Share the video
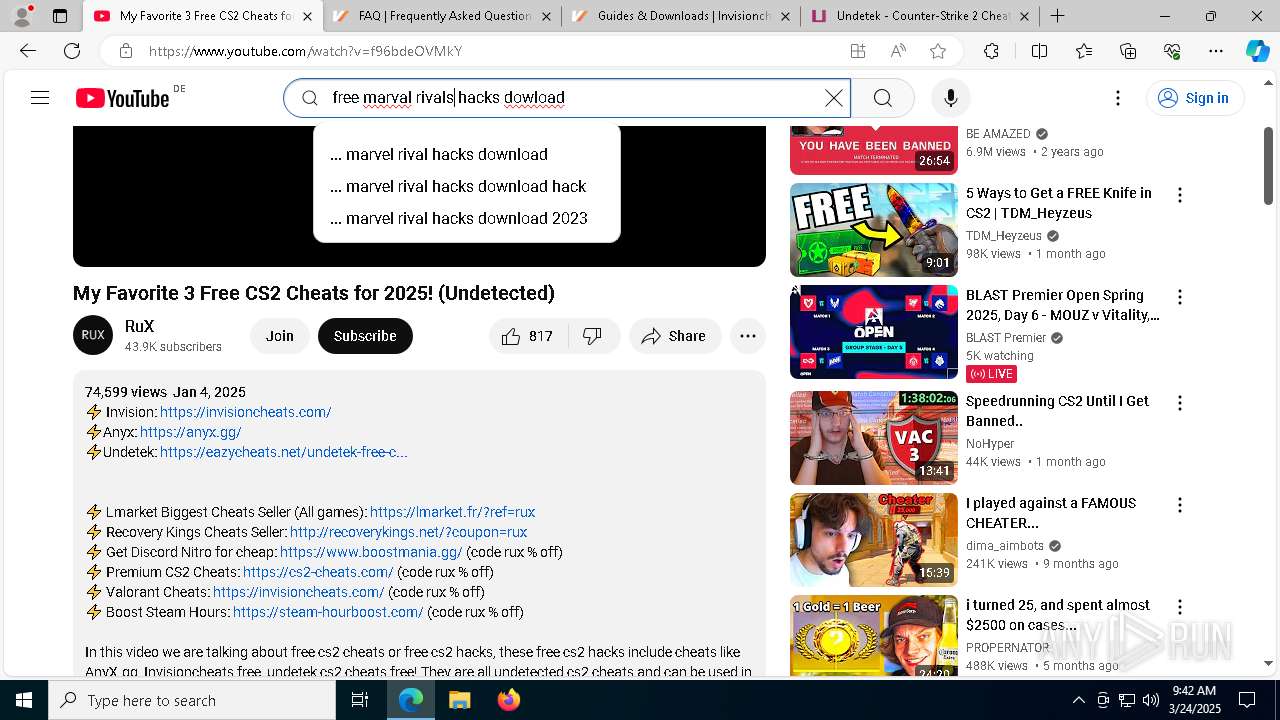1280x720 pixels. [675, 336]
